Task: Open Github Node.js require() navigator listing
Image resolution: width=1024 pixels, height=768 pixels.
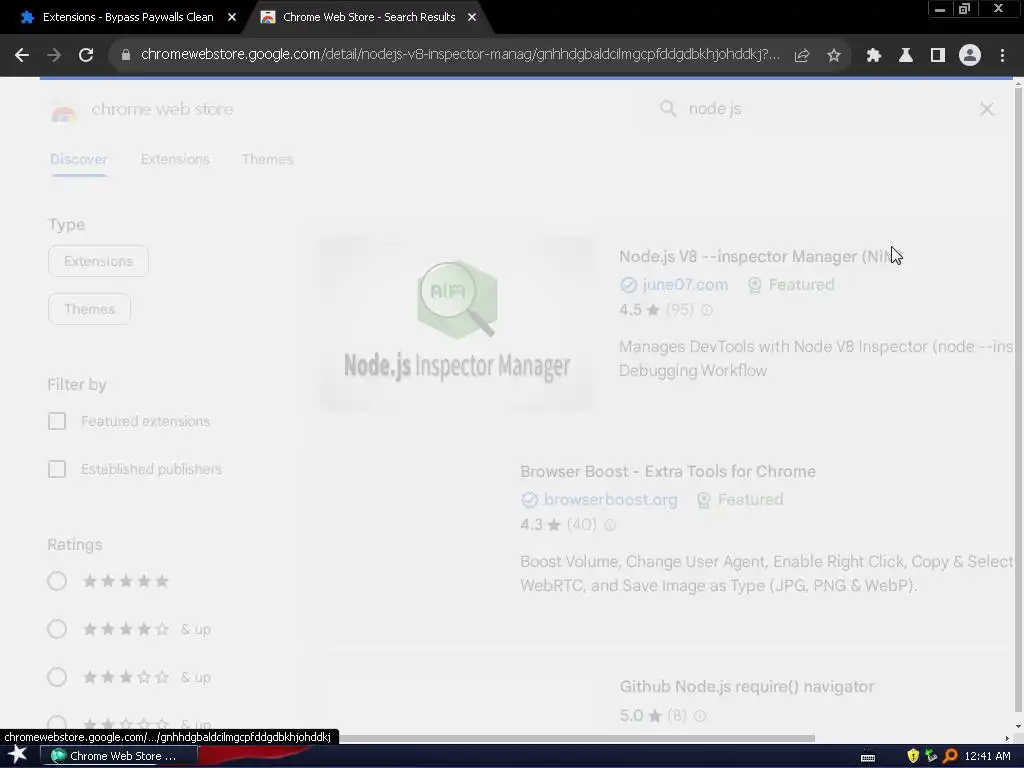Action: [x=747, y=687]
